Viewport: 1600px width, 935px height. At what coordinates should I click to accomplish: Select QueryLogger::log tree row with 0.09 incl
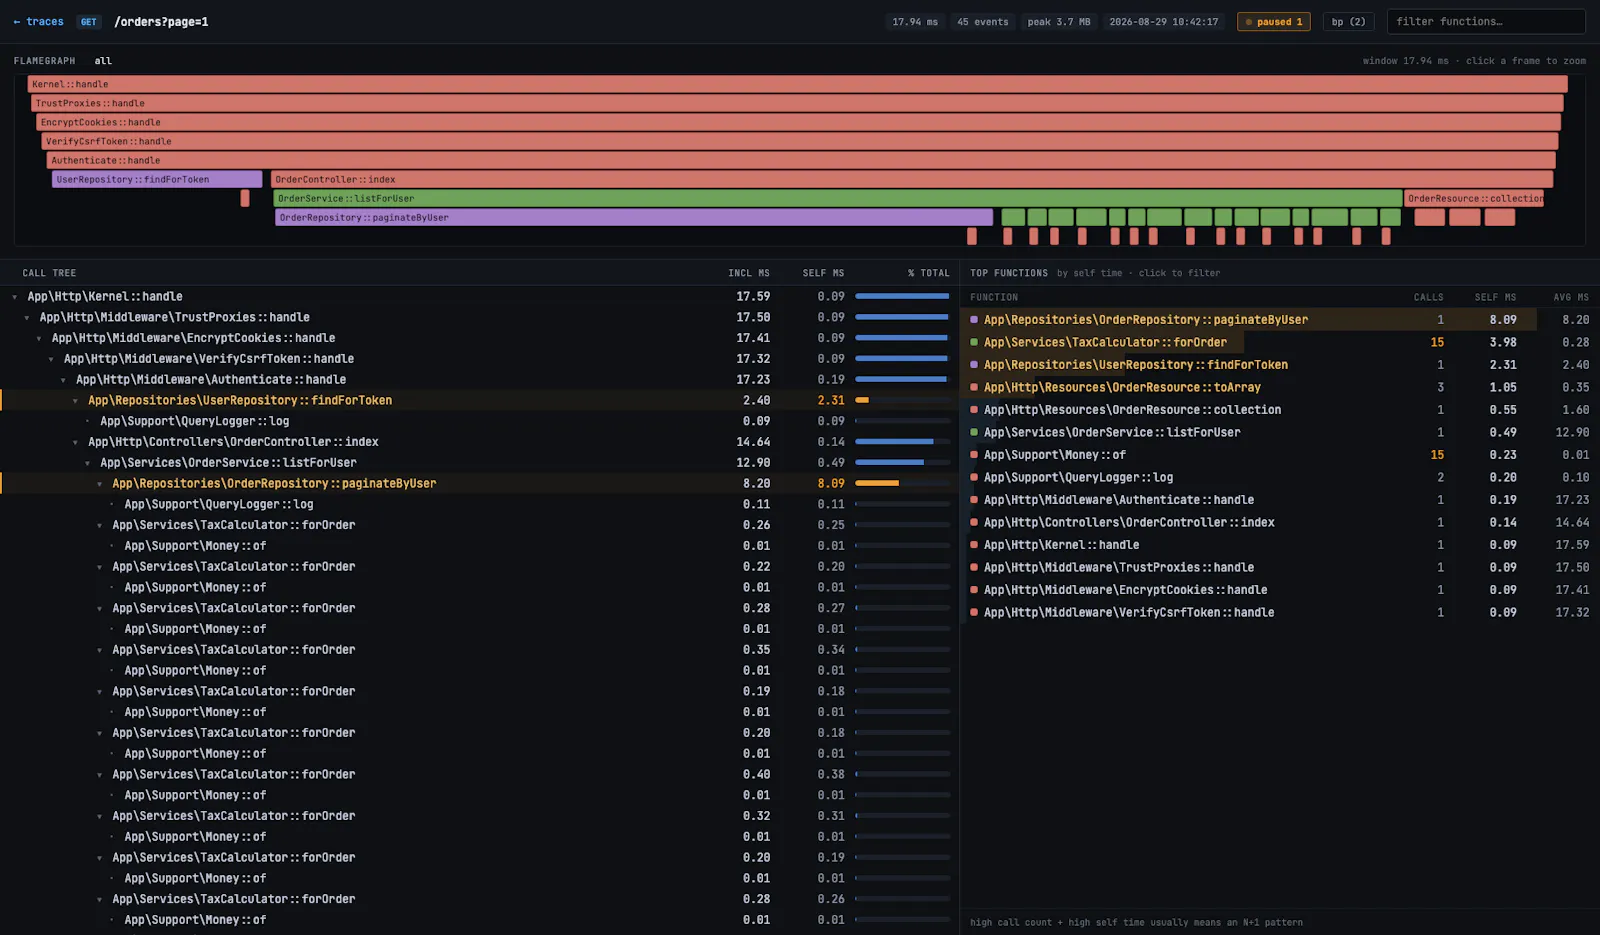point(480,421)
